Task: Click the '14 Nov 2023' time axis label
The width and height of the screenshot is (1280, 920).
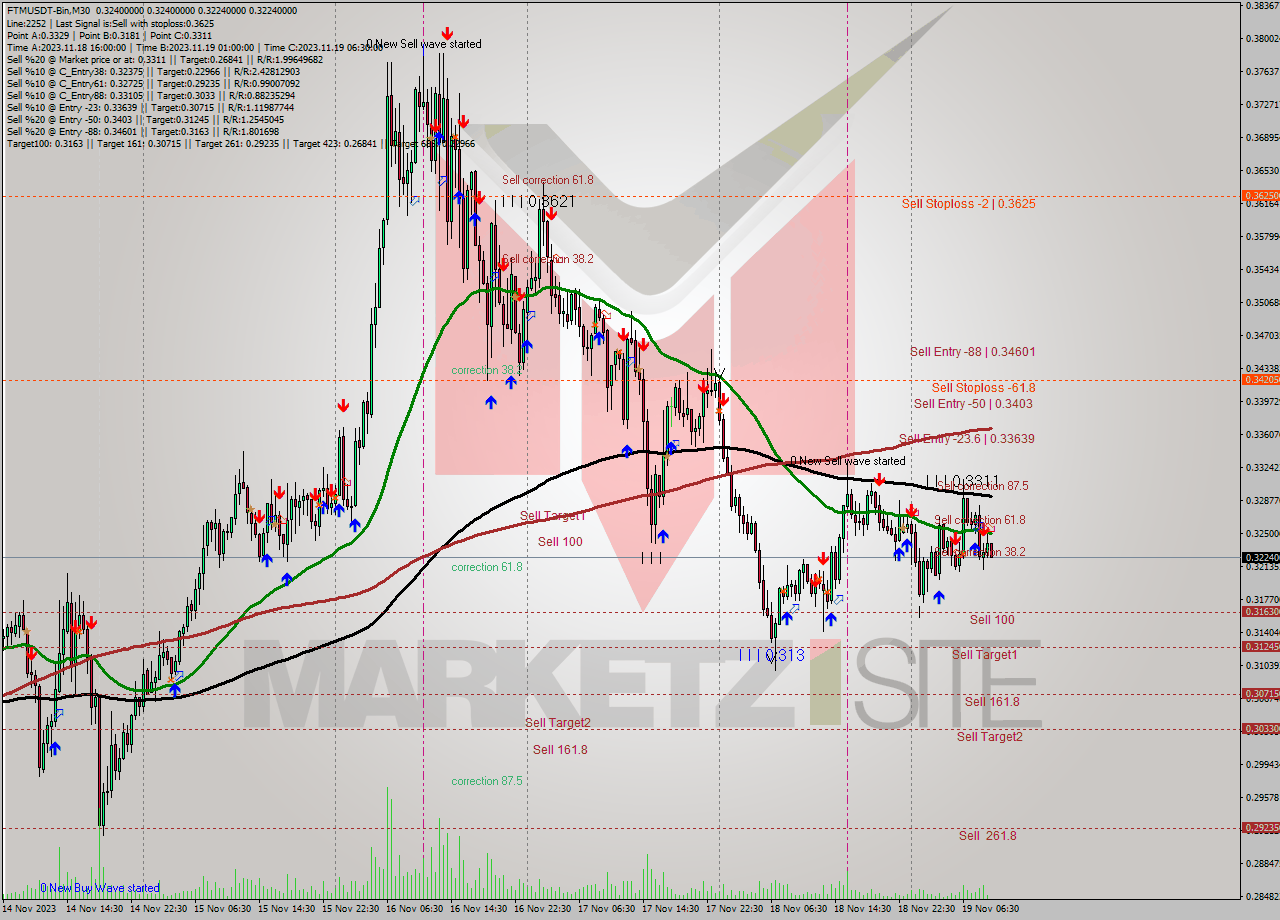Action: click(x=30, y=909)
